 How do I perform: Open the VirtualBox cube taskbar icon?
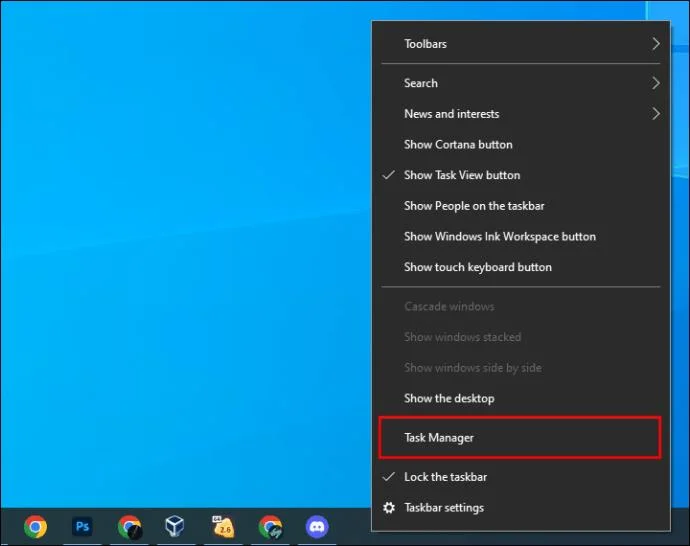pos(175,526)
